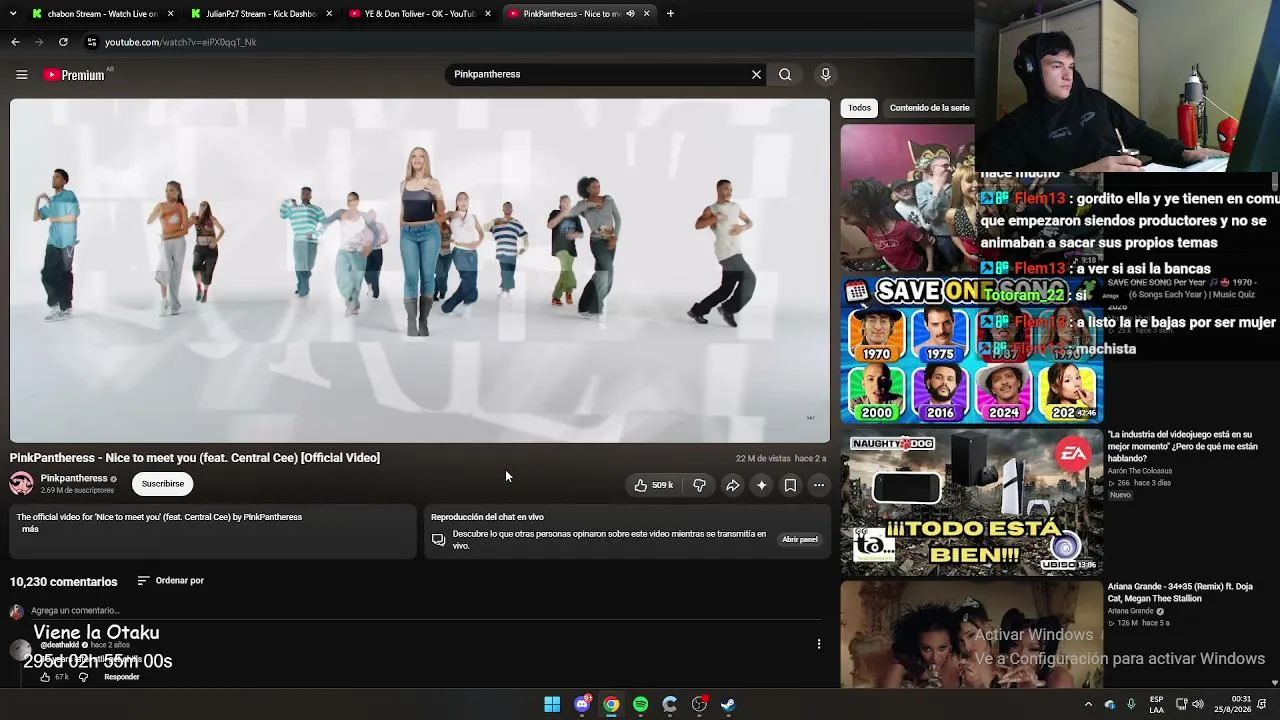Click the '10,230 comentarios' heading
The width and height of the screenshot is (1280, 720).
(63, 581)
